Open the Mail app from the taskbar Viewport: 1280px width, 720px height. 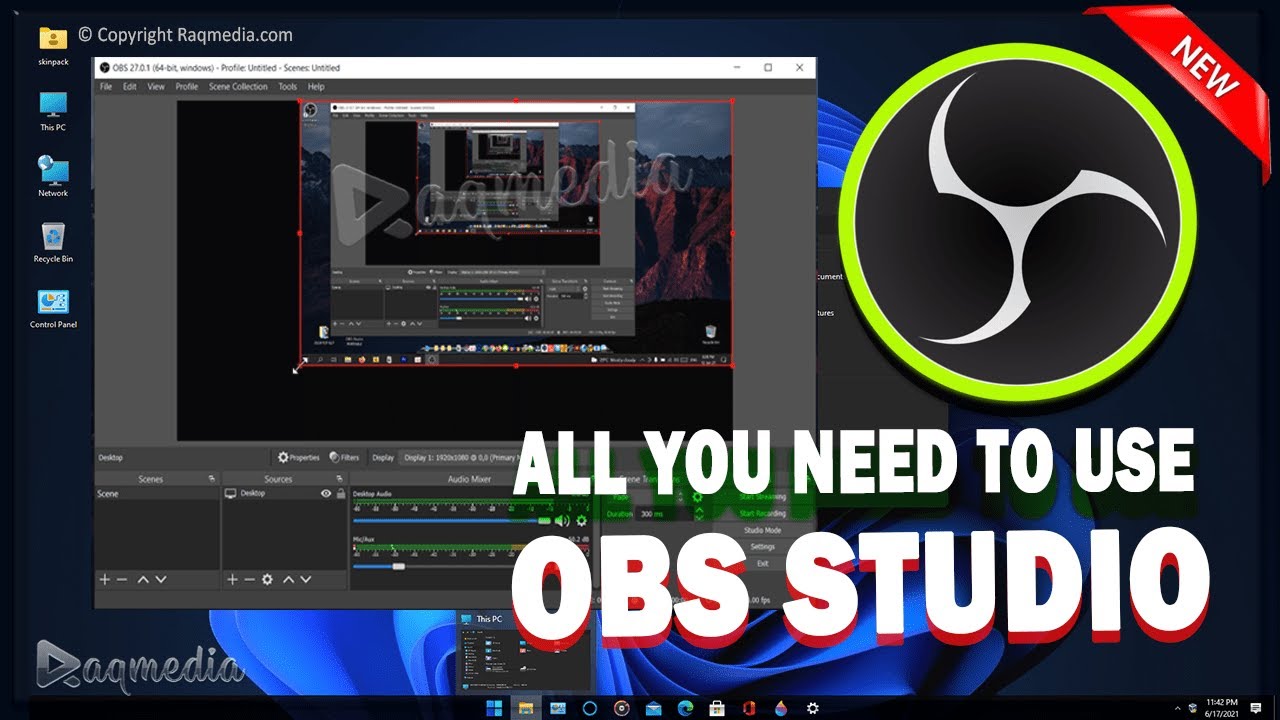coord(654,708)
